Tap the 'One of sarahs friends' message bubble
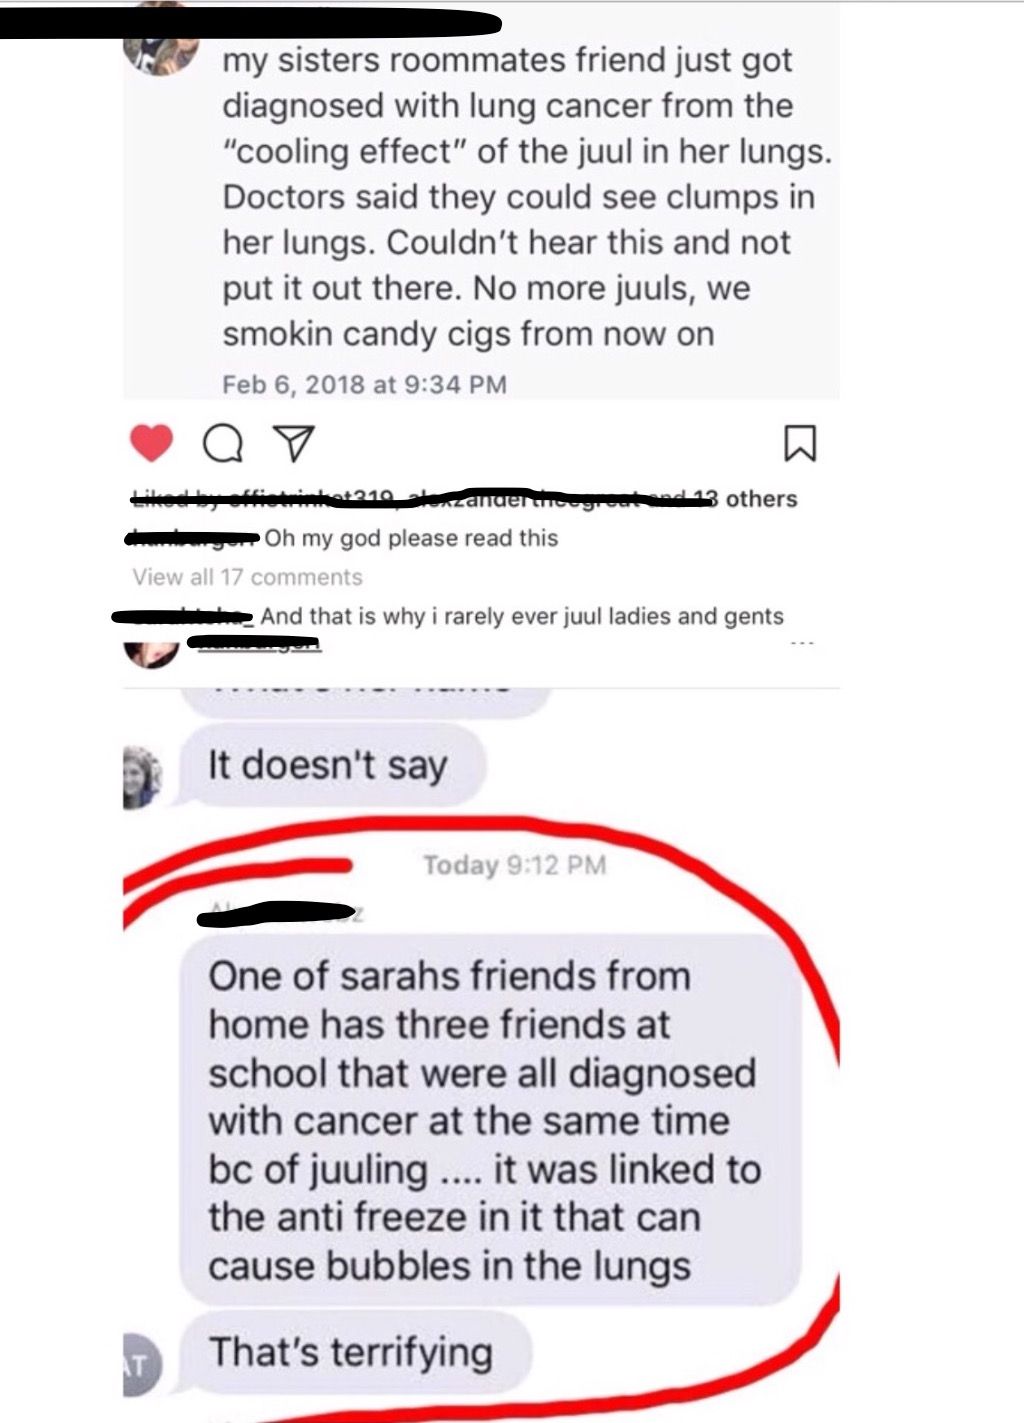The width and height of the screenshot is (1024, 1423). tap(489, 1120)
